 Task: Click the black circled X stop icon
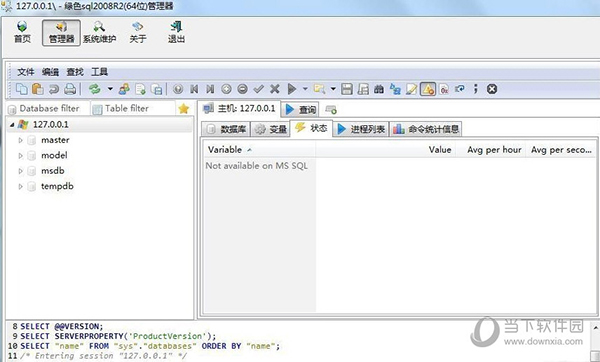(492, 89)
